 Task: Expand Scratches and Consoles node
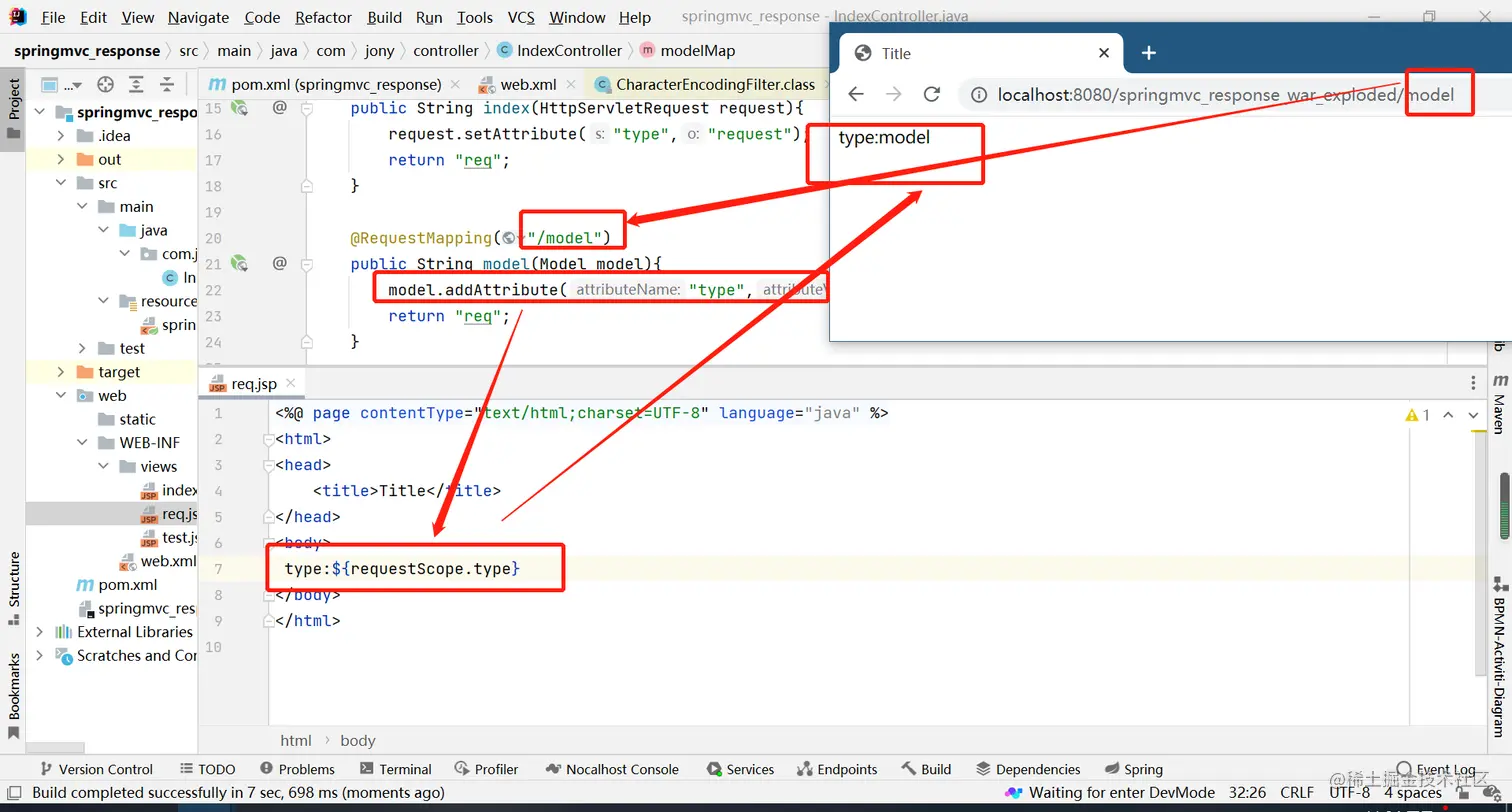click(39, 656)
